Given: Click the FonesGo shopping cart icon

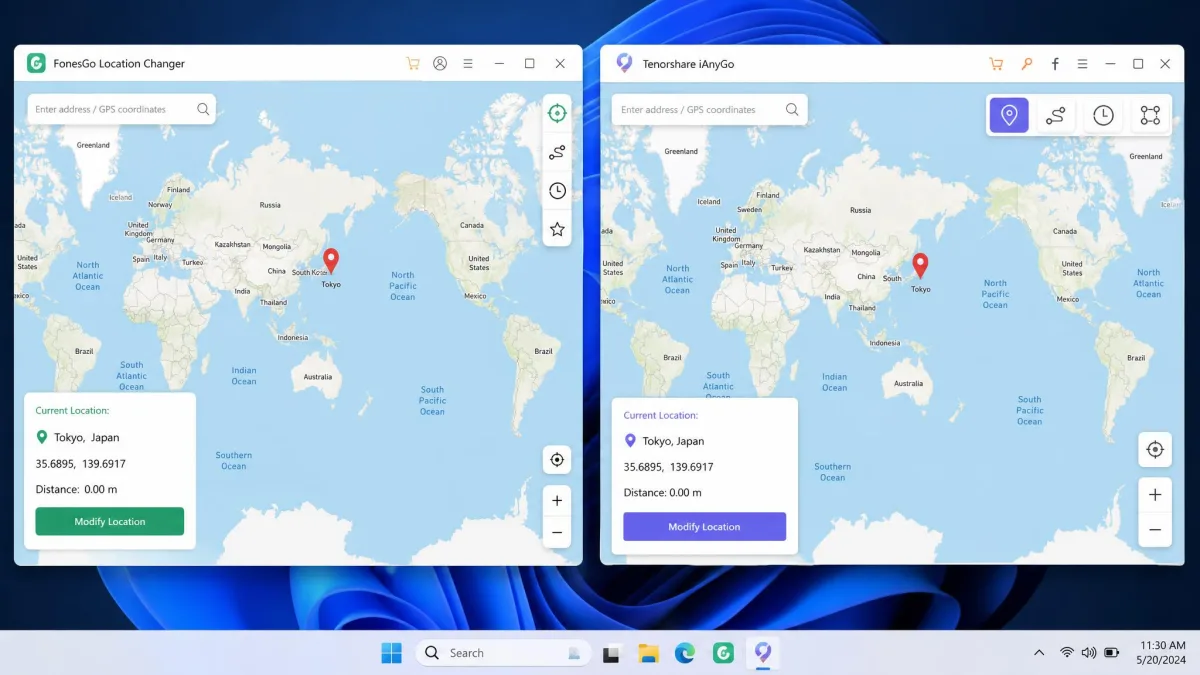Looking at the screenshot, I should (412, 63).
